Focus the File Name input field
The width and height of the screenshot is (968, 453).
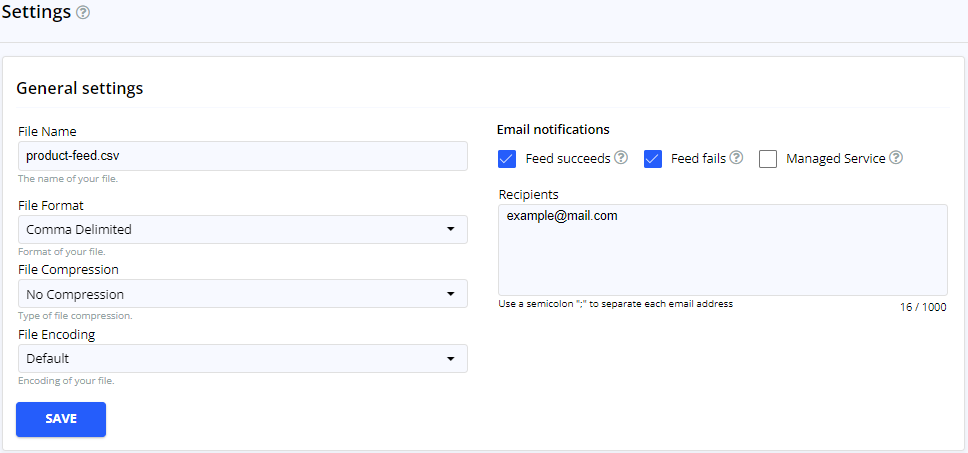tap(243, 156)
